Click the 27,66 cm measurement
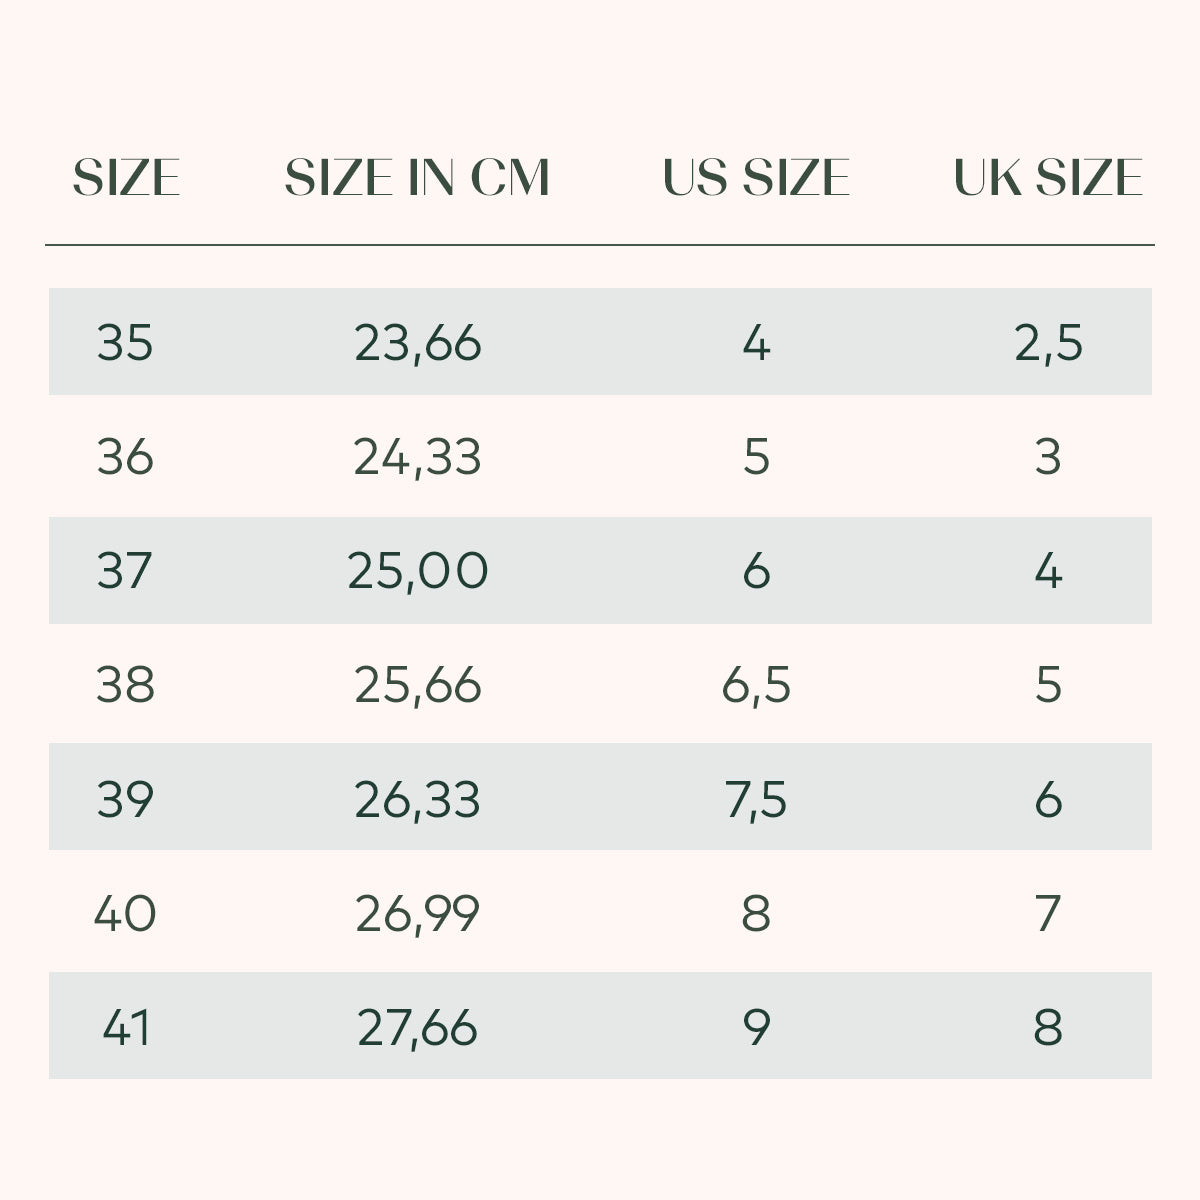Screen dimensions: 1200x1200 click(418, 1027)
